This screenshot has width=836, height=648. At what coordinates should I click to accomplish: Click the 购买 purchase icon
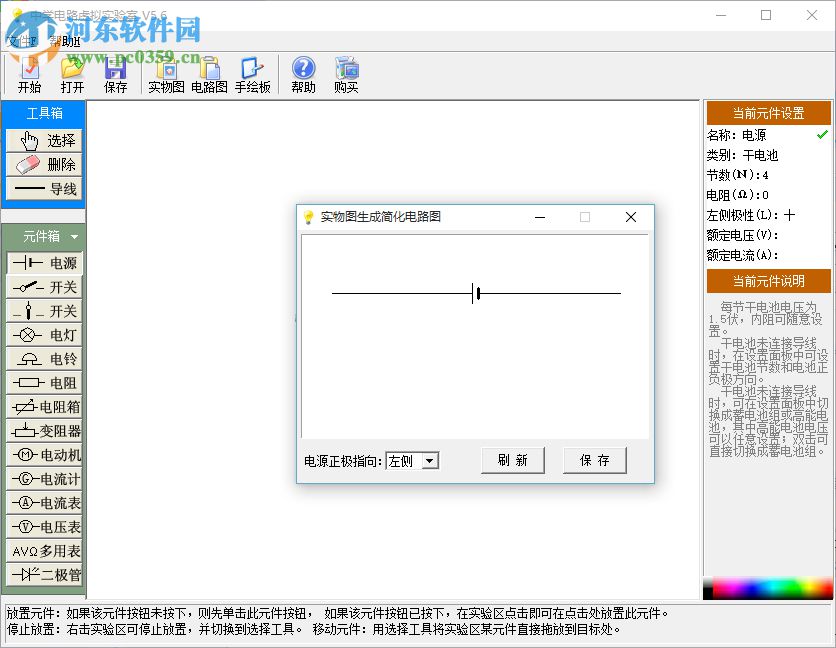(346, 76)
